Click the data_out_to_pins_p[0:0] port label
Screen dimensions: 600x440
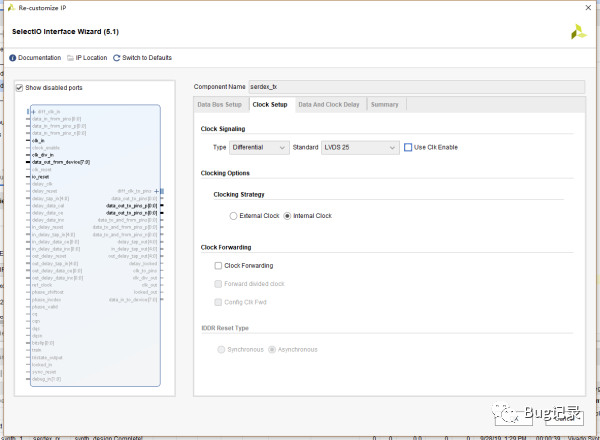click(x=132, y=206)
